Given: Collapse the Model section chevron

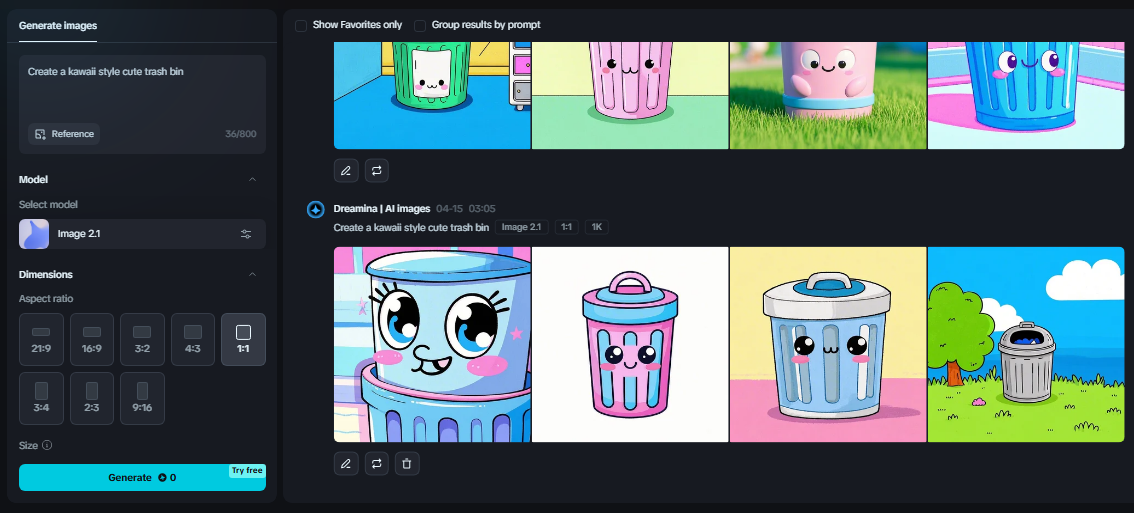Looking at the screenshot, I should (x=252, y=179).
